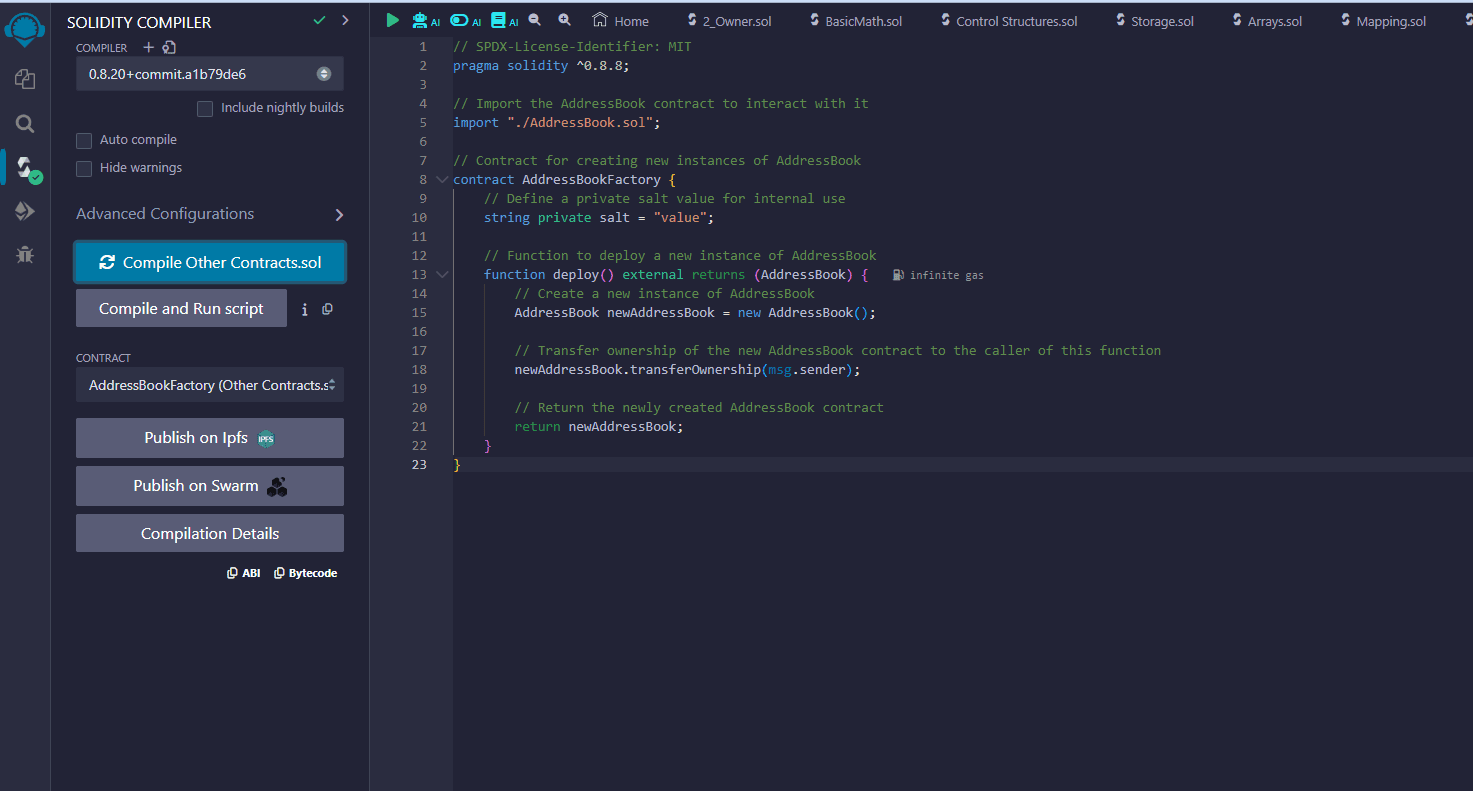Click "contract AddressBookFactory" text in editor
Image resolution: width=1473 pixels, height=791 pixels.
557,180
